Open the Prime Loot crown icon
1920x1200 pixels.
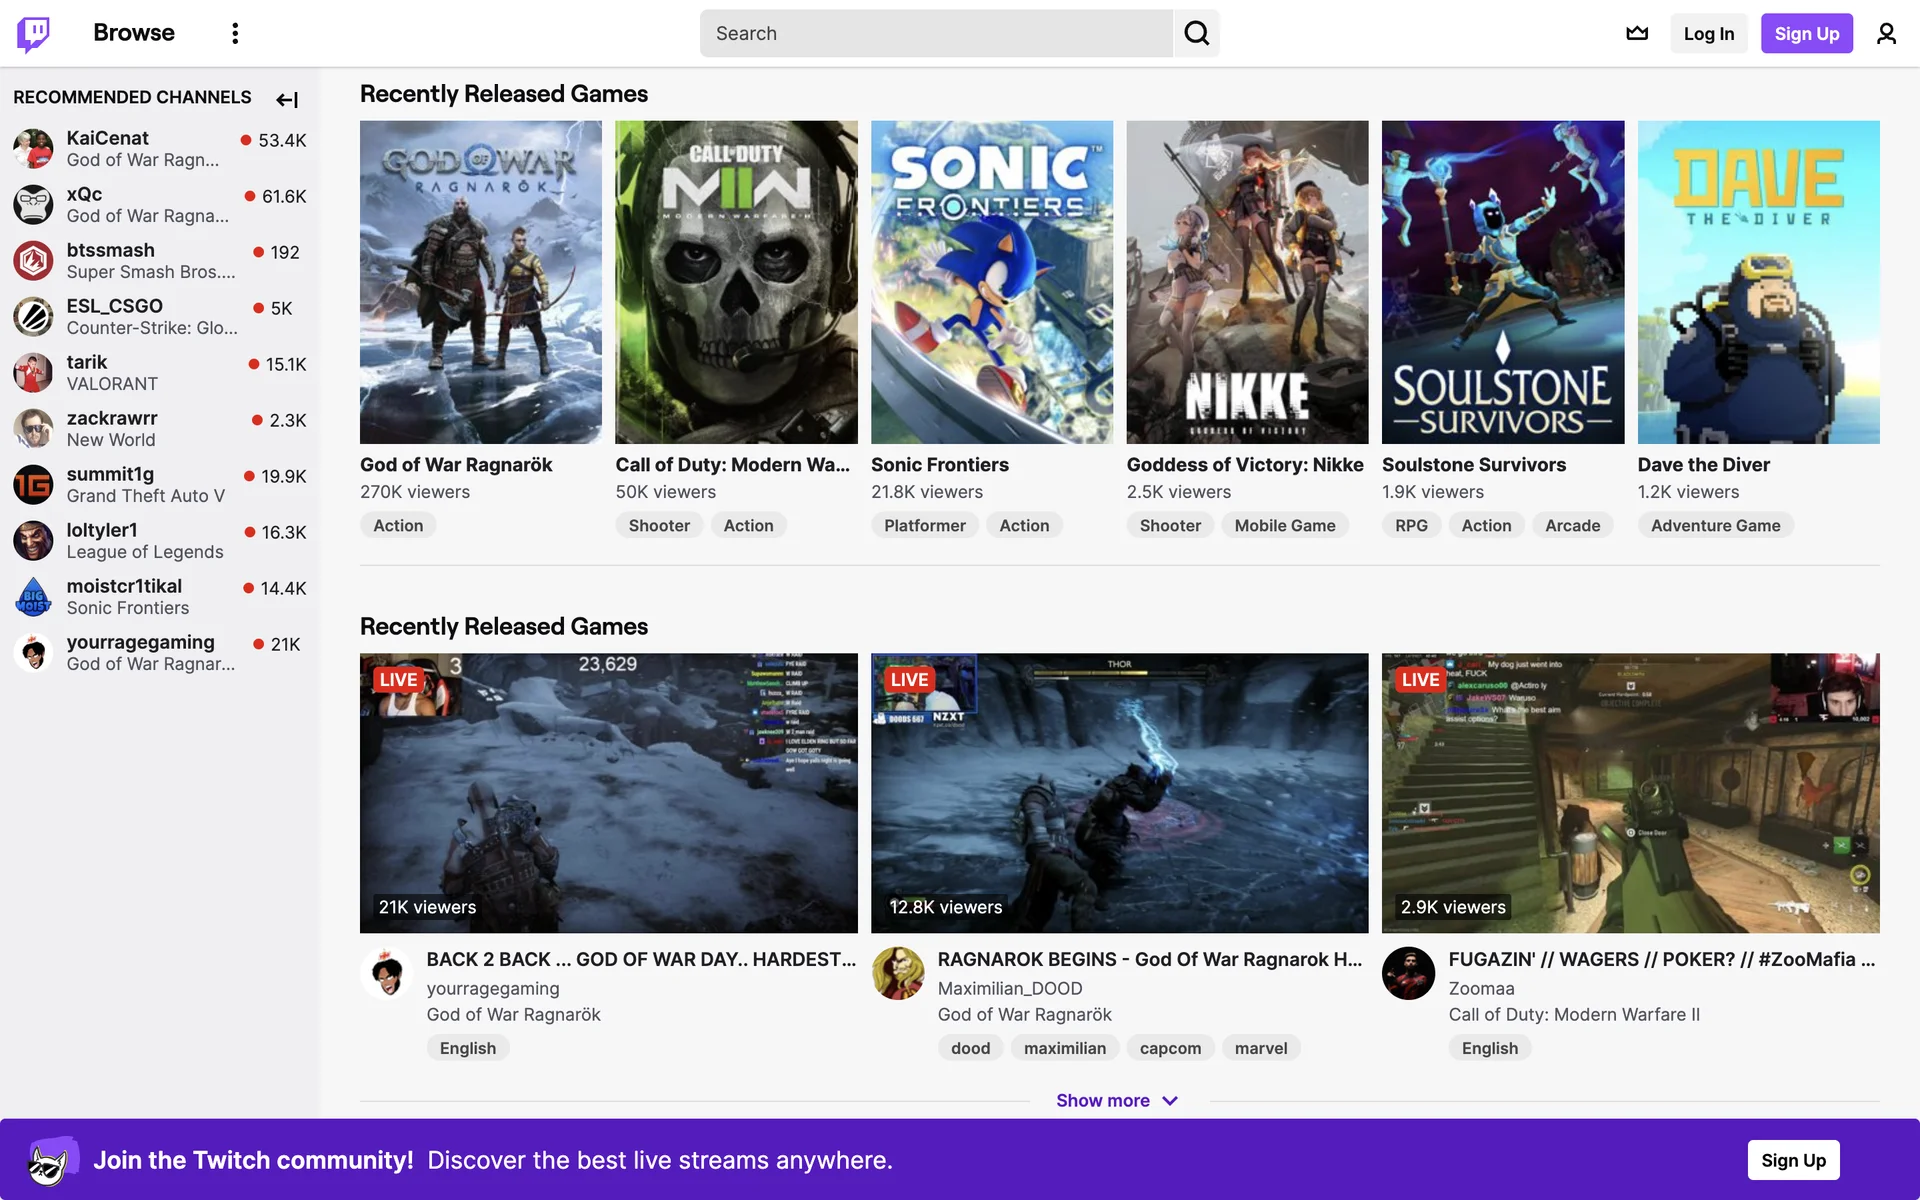[1637, 33]
